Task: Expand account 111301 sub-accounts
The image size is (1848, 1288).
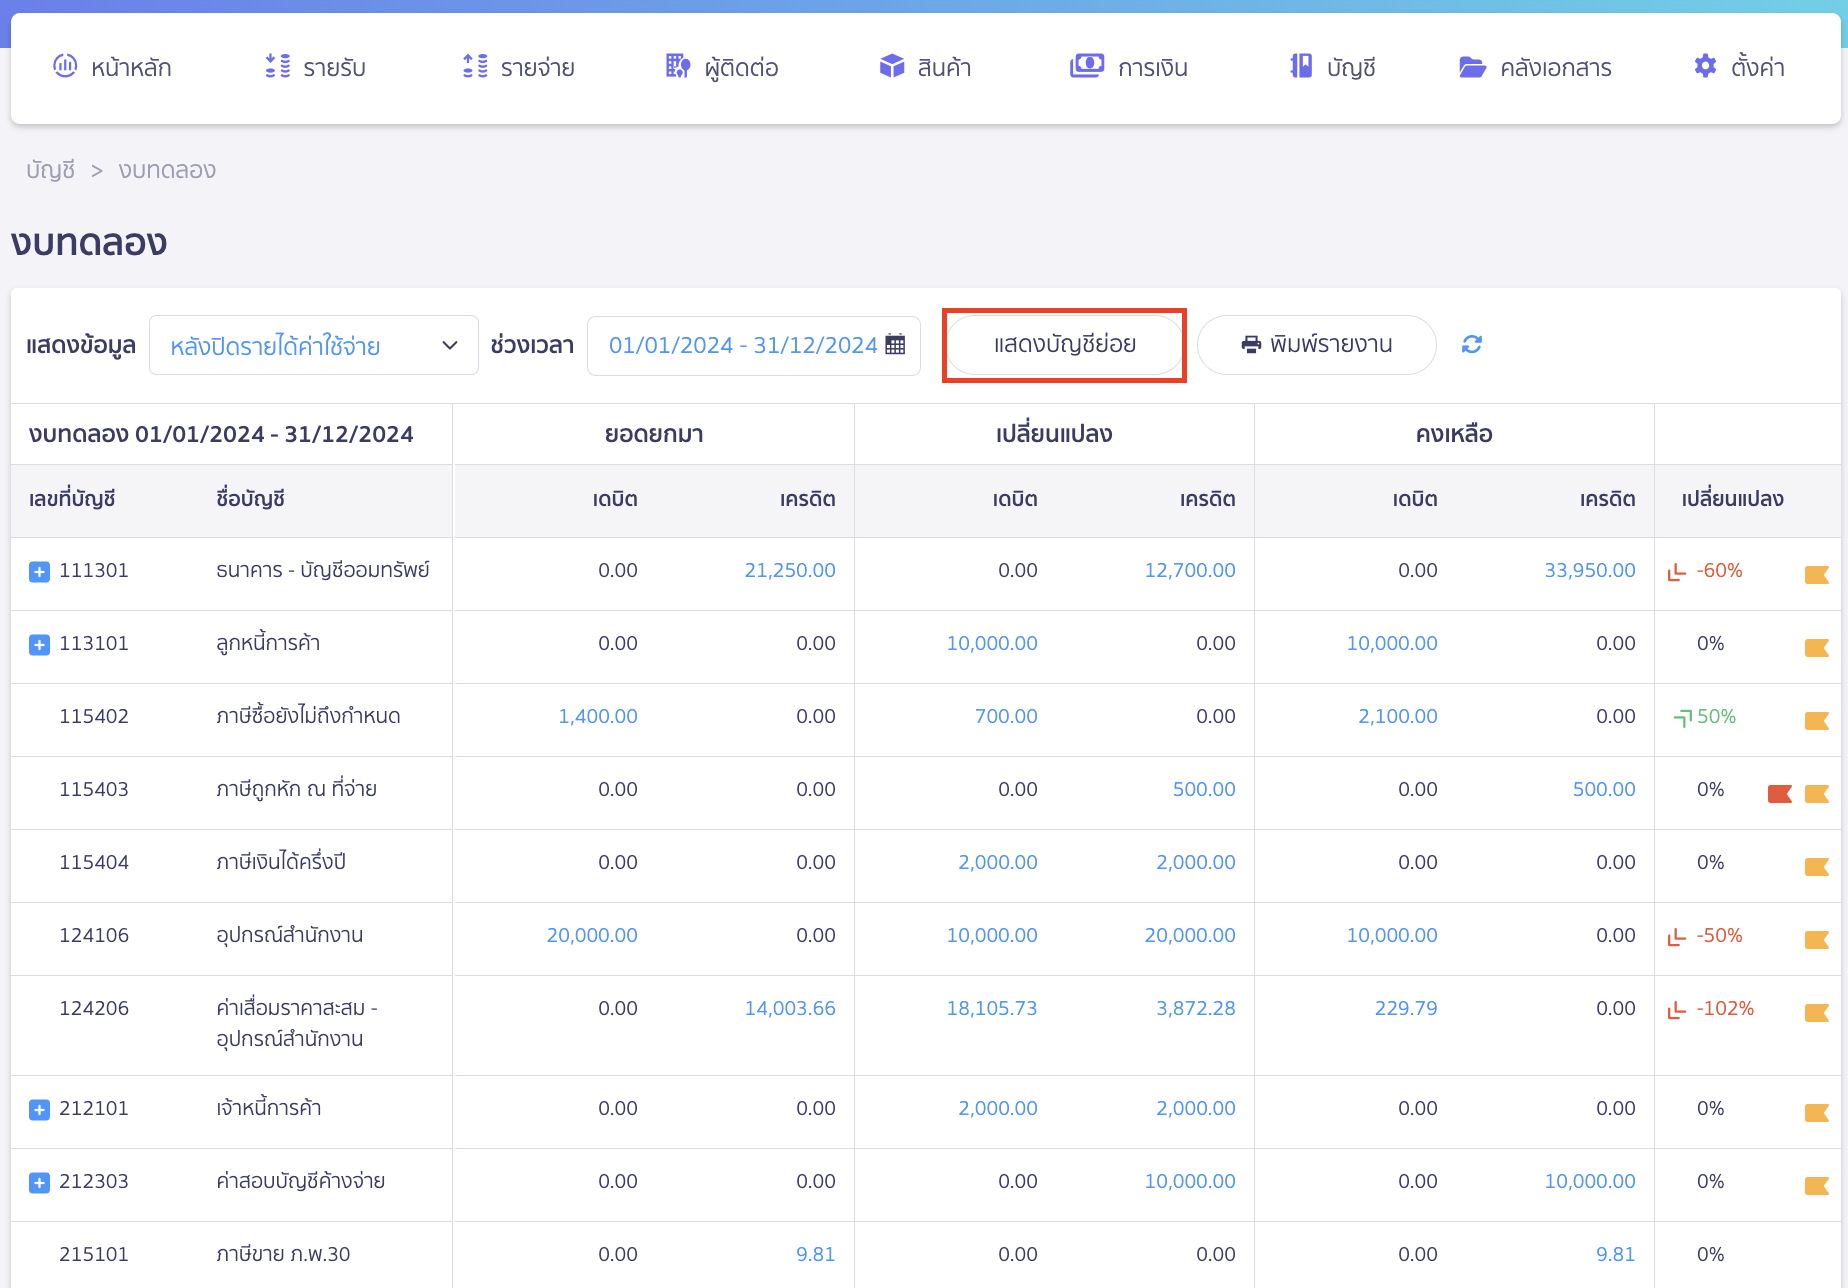Action: 39,572
